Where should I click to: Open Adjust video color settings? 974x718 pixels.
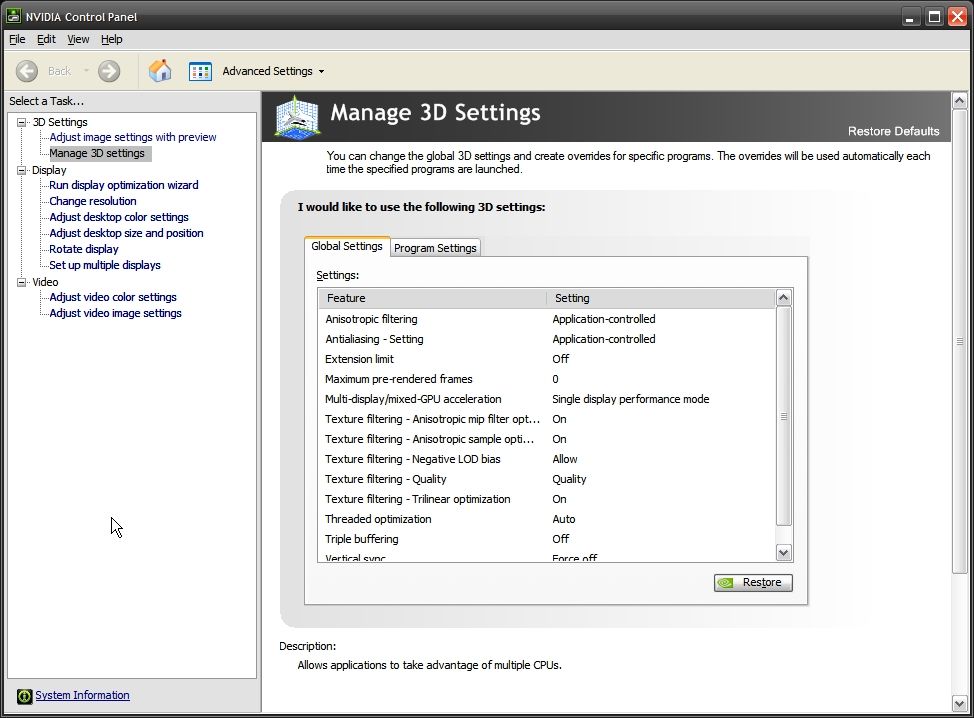tap(113, 298)
